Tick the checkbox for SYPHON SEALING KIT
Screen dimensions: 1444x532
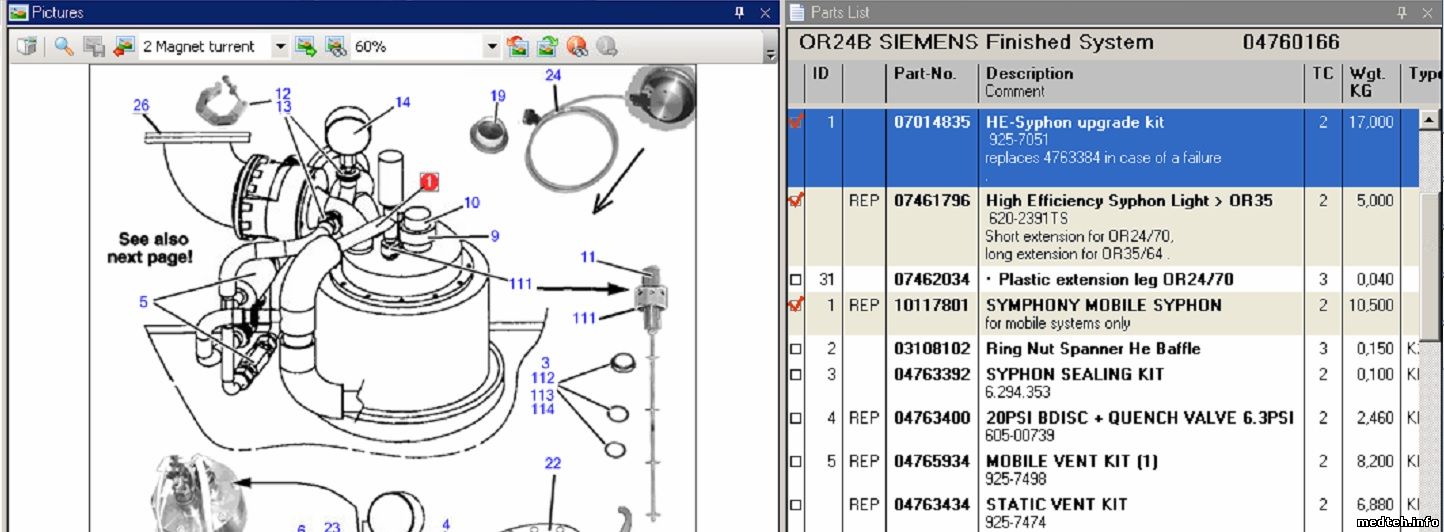coord(796,375)
